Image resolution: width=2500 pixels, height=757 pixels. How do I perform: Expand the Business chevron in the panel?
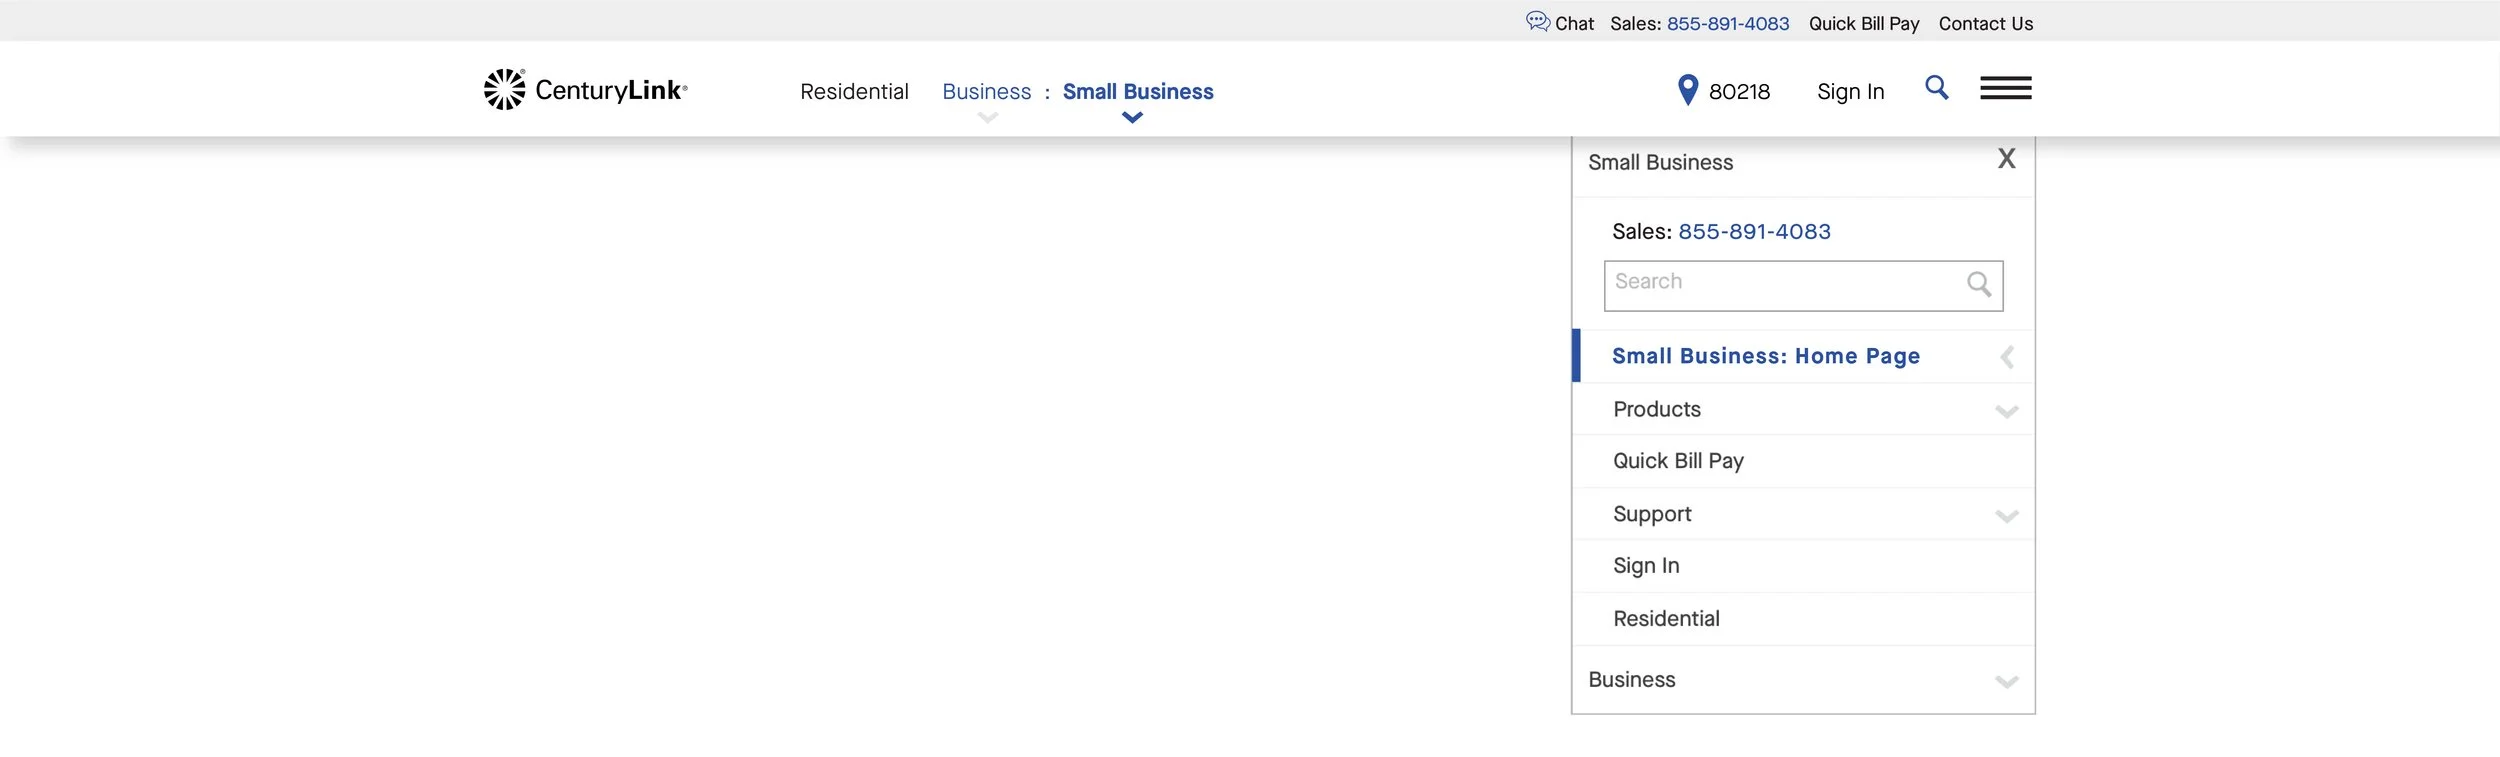tap(2006, 682)
